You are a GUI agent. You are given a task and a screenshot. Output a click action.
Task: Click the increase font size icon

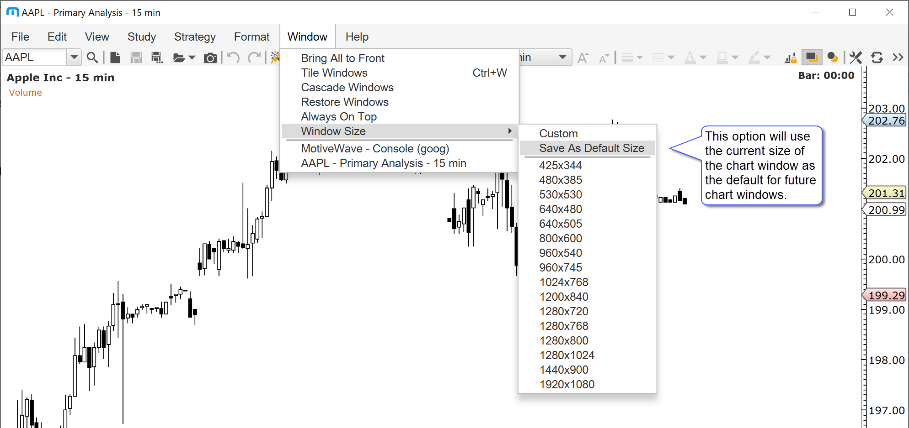(x=583, y=58)
